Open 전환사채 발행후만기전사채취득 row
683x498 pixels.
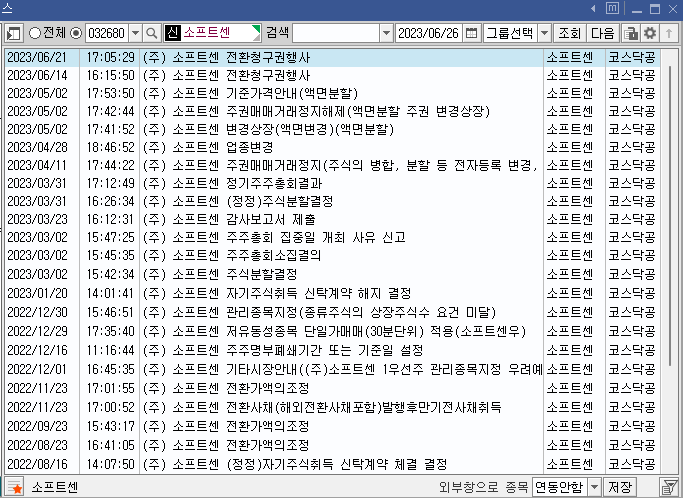[x=332, y=407]
